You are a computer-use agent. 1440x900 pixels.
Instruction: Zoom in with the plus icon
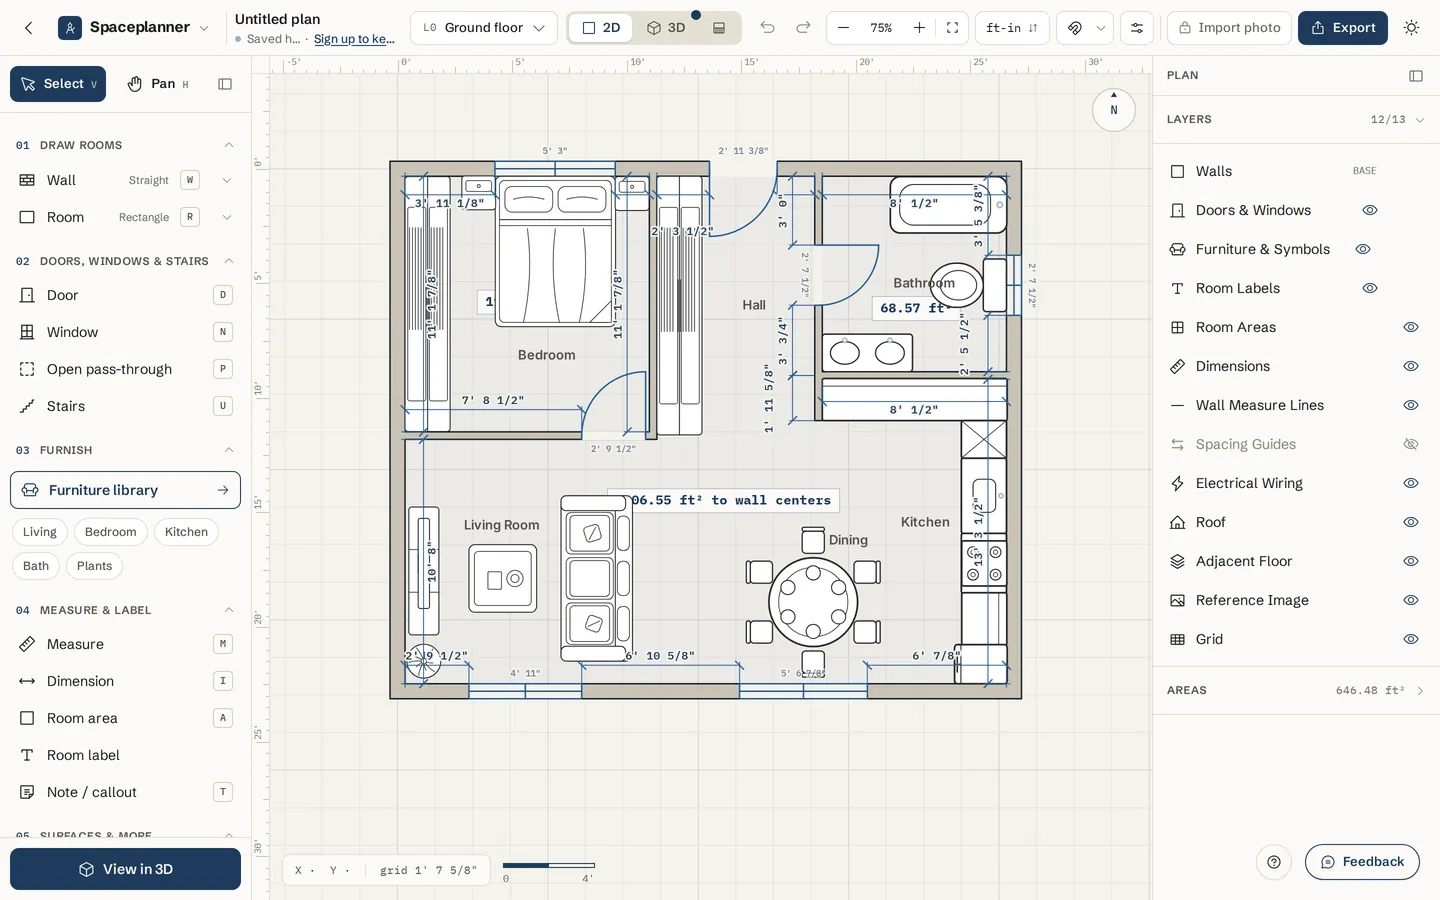coord(919,28)
